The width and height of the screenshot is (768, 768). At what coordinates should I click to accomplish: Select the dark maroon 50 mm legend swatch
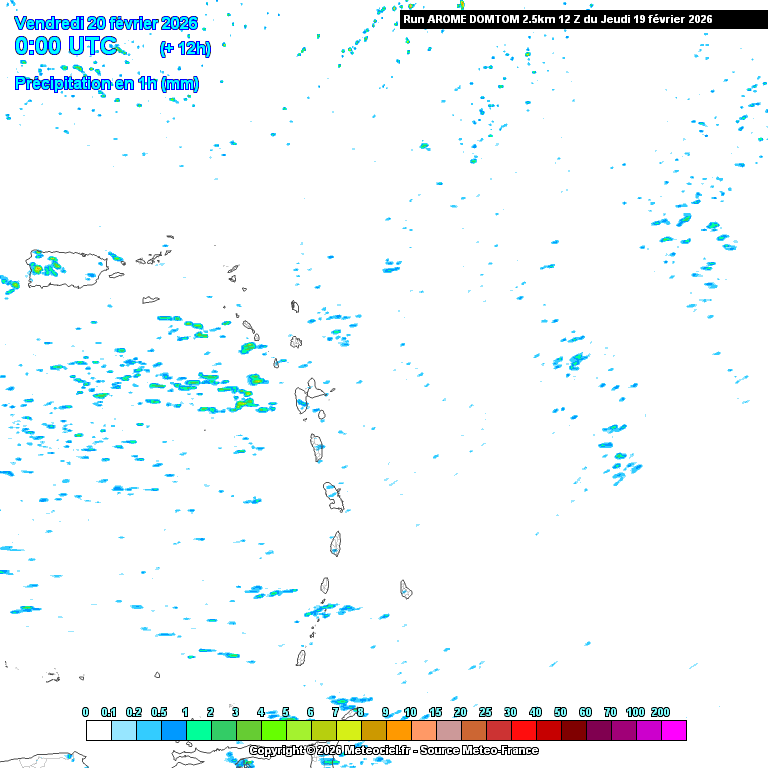(573, 730)
